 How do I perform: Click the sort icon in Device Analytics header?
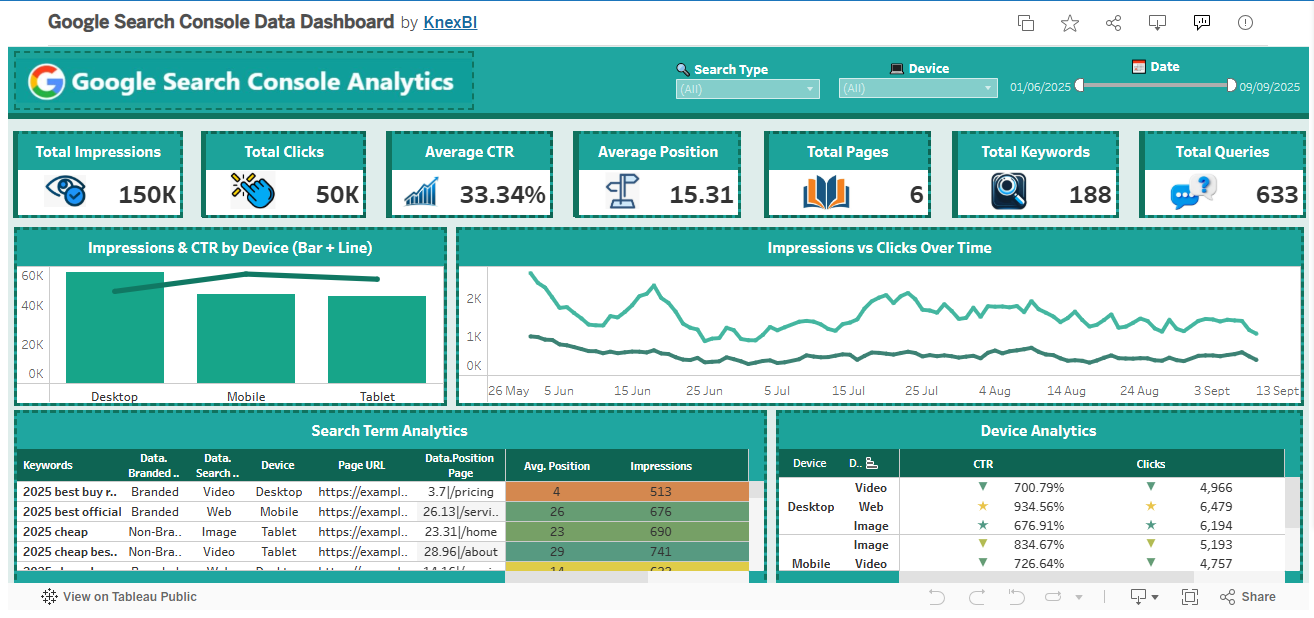871,463
